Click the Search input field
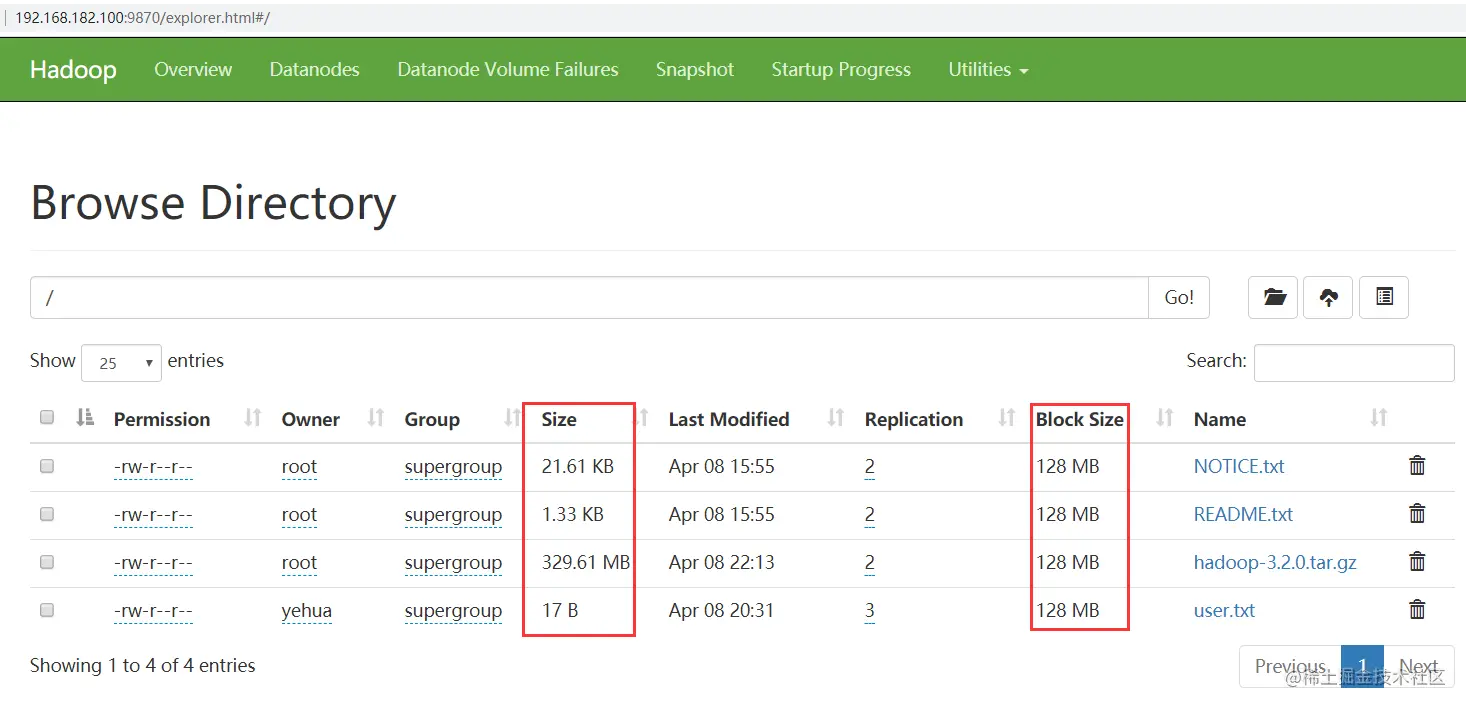The height and width of the screenshot is (708, 1466). point(1354,363)
